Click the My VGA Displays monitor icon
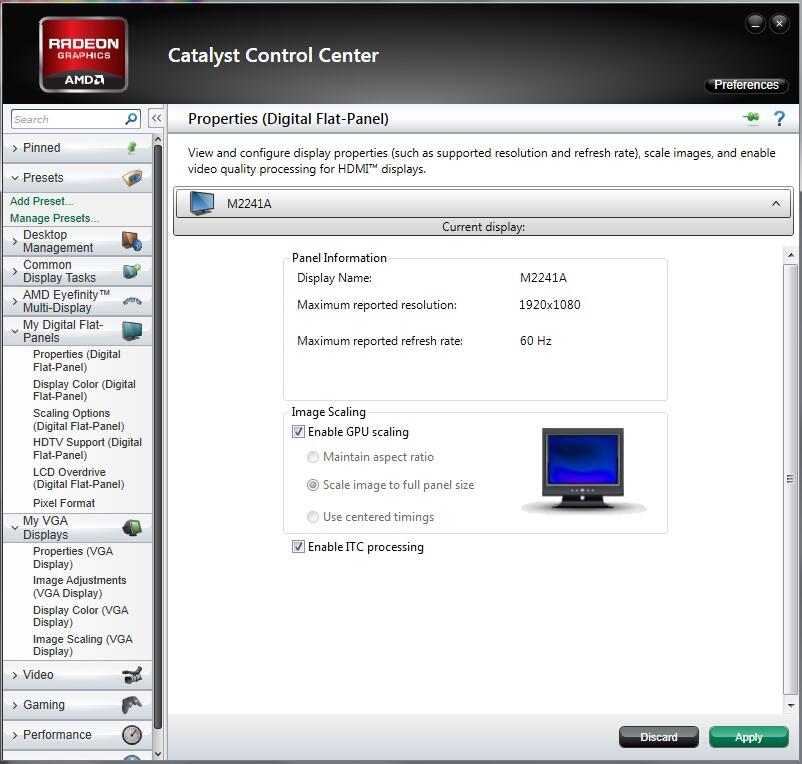 [132, 527]
